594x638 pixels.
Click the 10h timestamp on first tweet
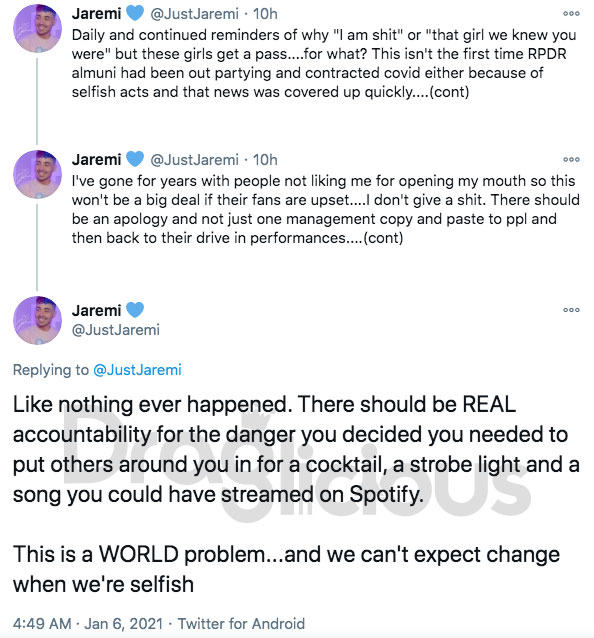[x=265, y=14]
